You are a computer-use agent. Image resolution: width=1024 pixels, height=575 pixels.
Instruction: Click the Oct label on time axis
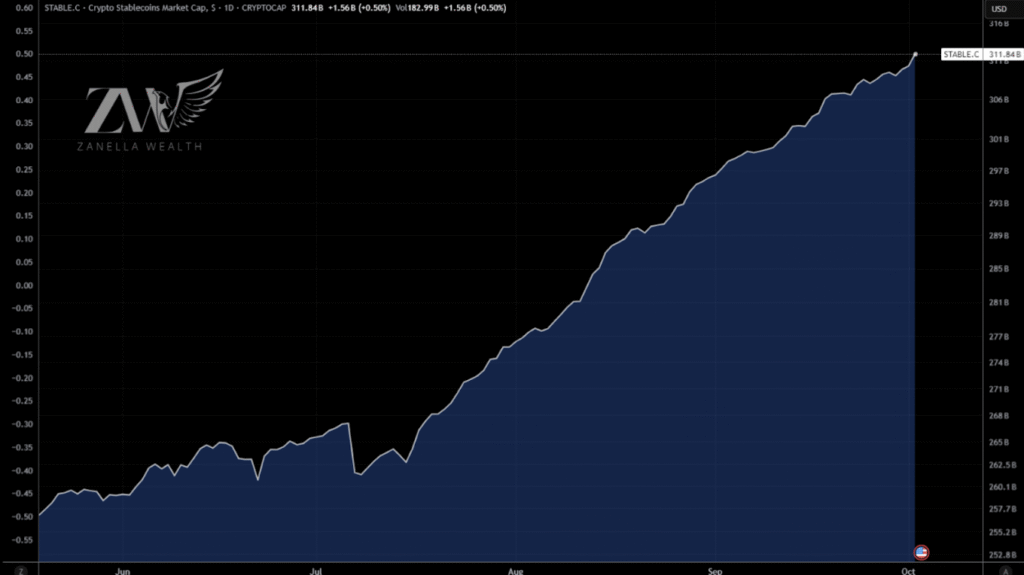tap(905, 571)
